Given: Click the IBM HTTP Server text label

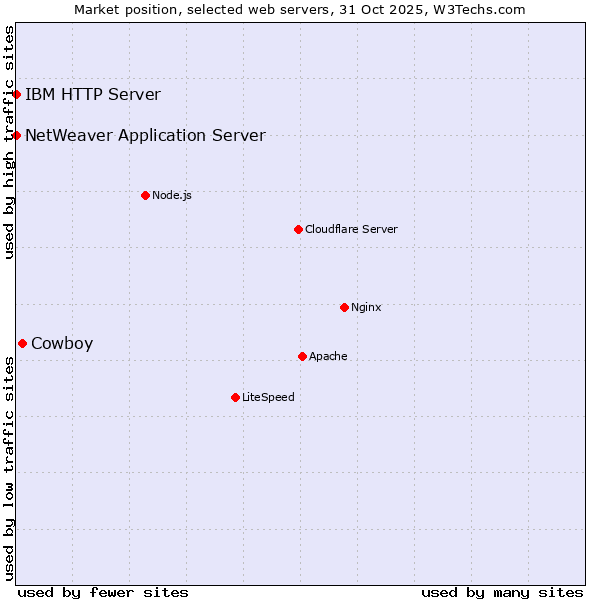Looking at the screenshot, I should click(92, 95).
